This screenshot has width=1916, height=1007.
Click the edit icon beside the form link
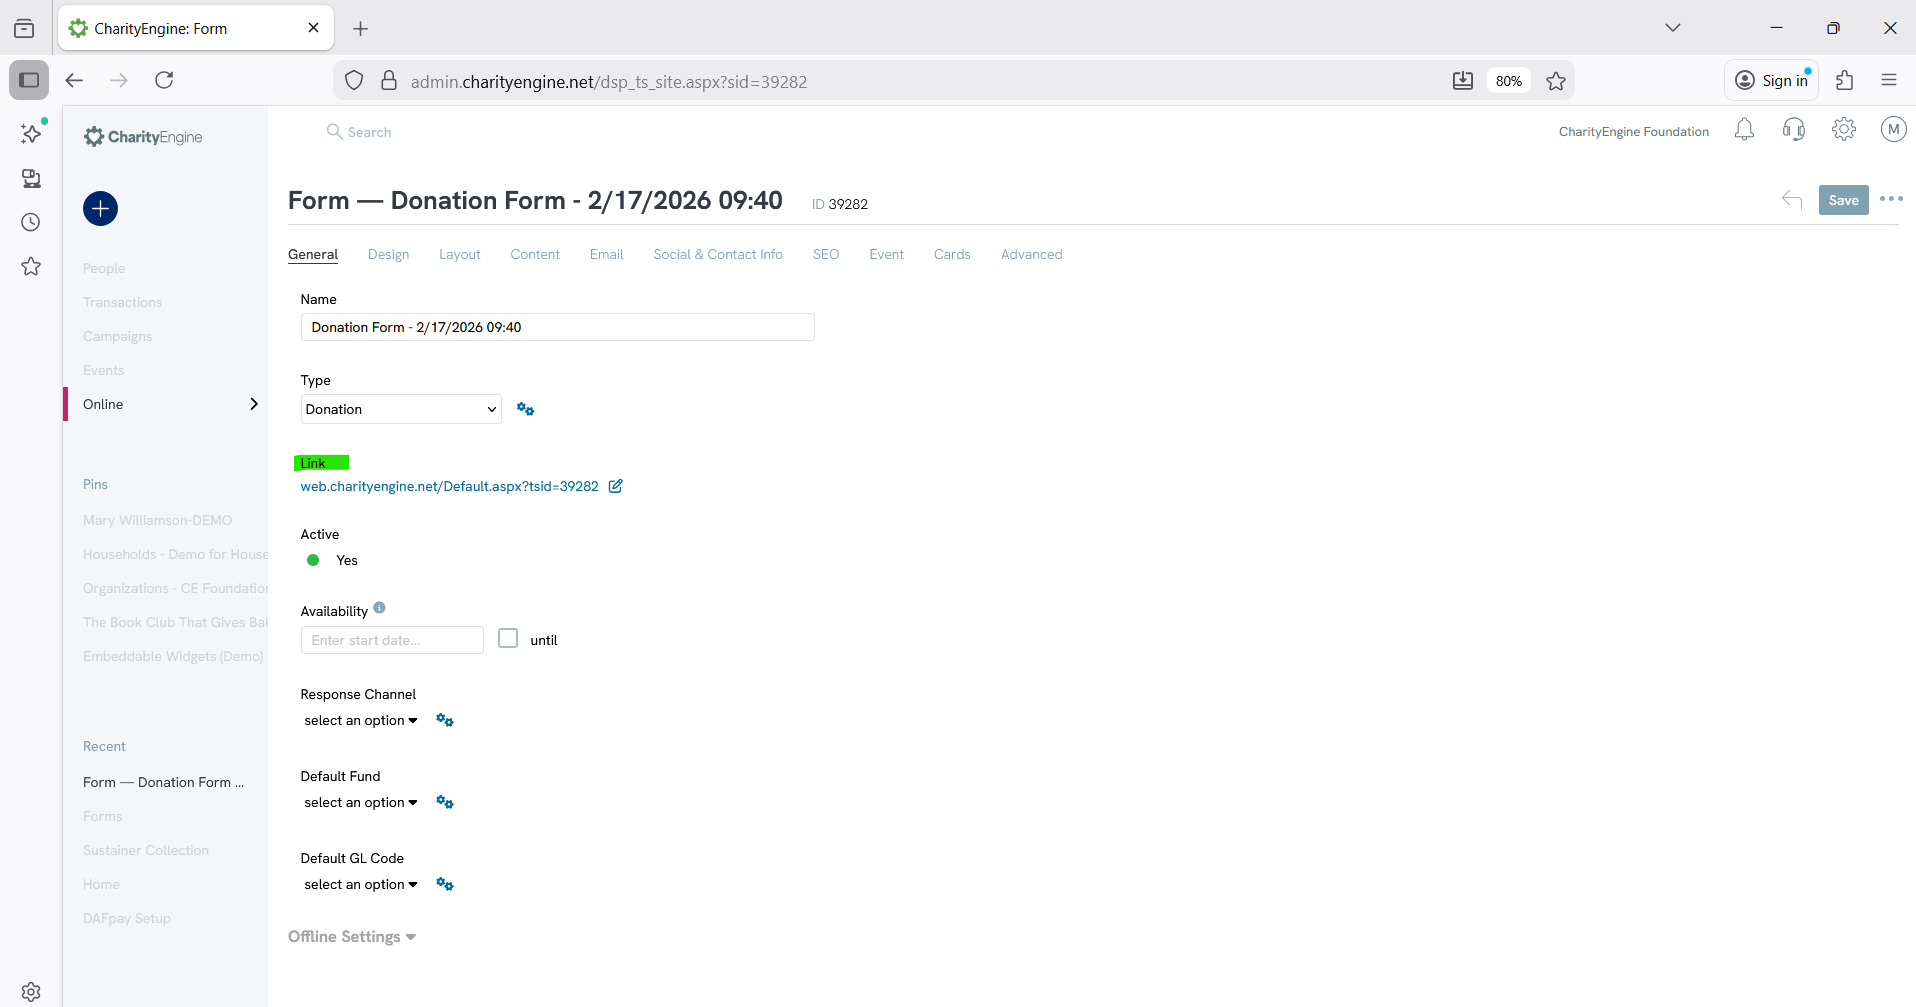(616, 487)
